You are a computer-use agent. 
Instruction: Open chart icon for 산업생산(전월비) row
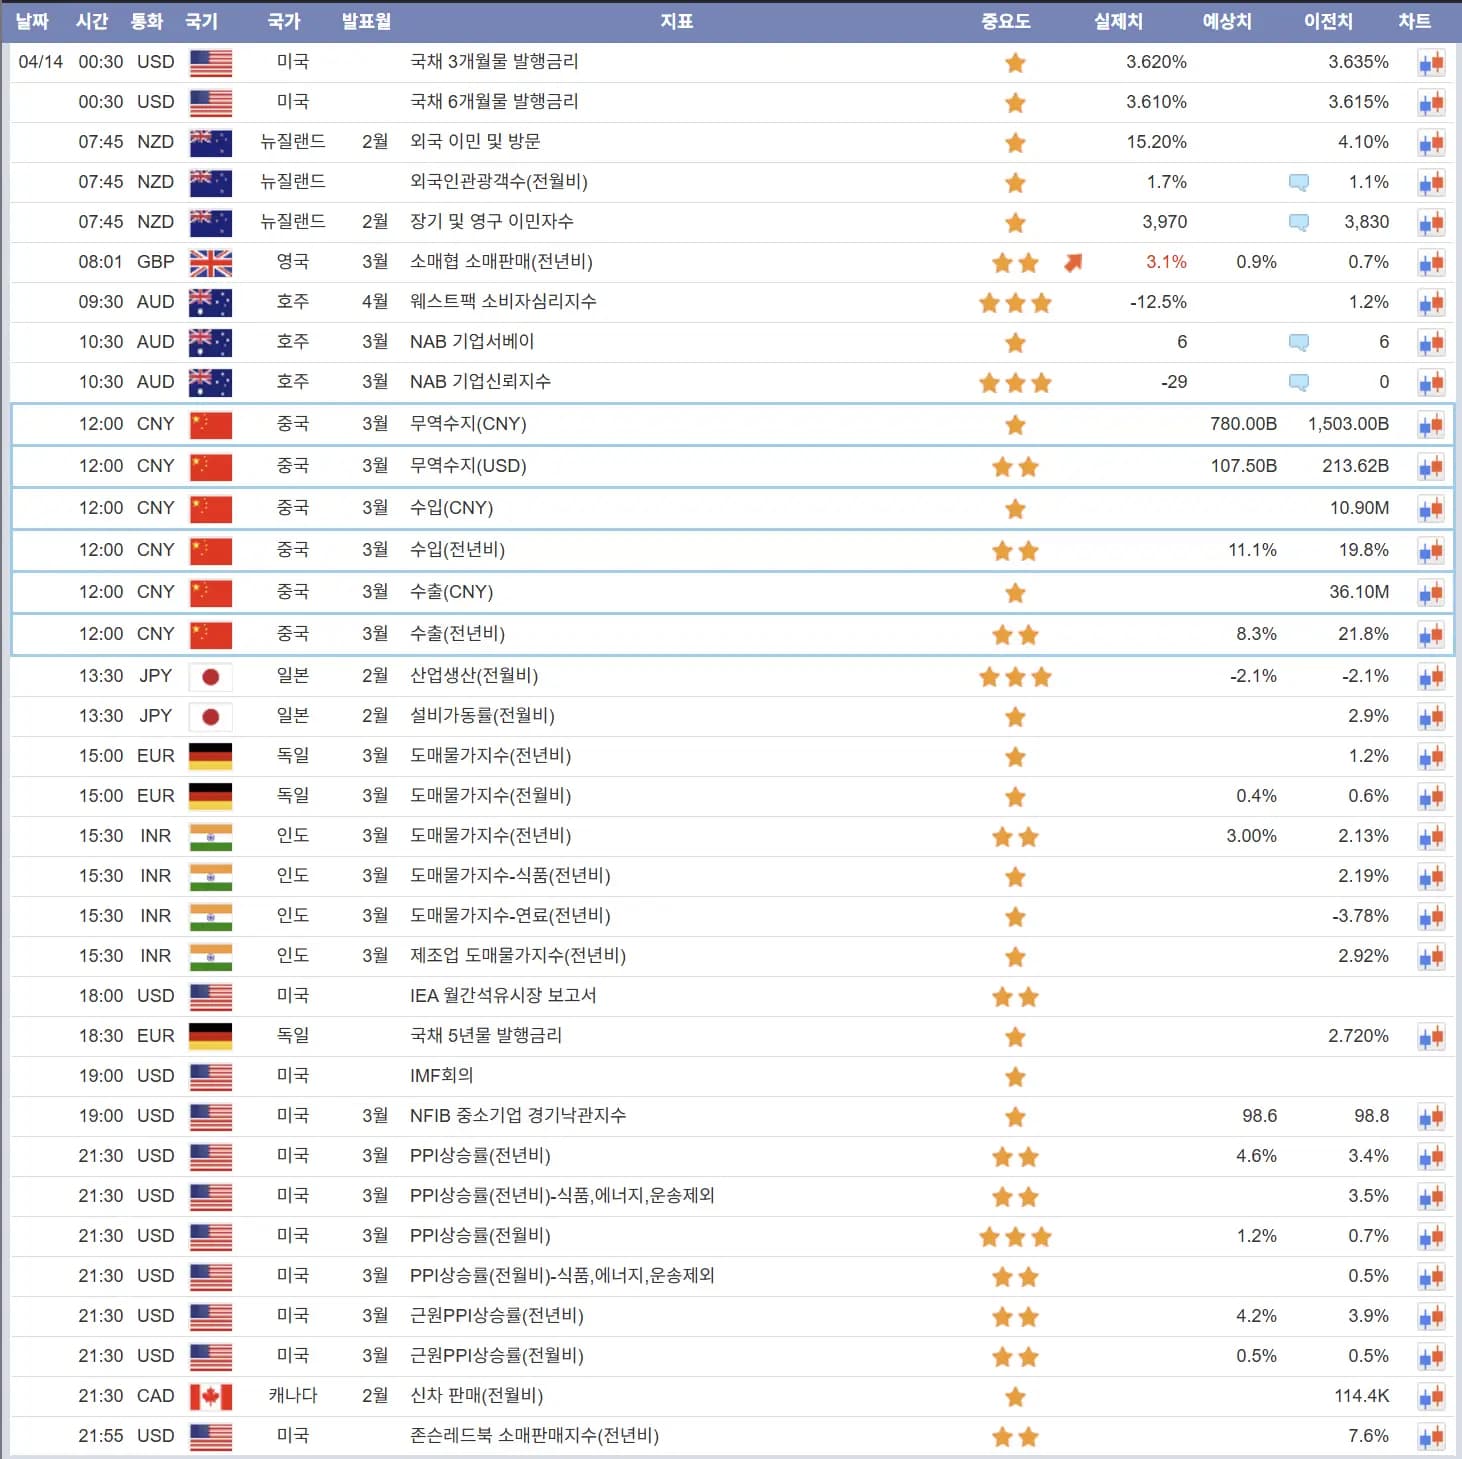[x=1431, y=677]
